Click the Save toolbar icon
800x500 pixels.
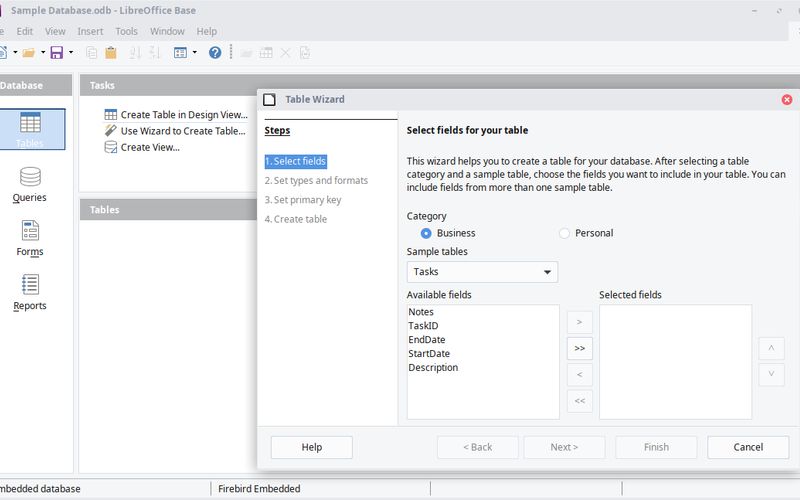click(x=56, y=52)
